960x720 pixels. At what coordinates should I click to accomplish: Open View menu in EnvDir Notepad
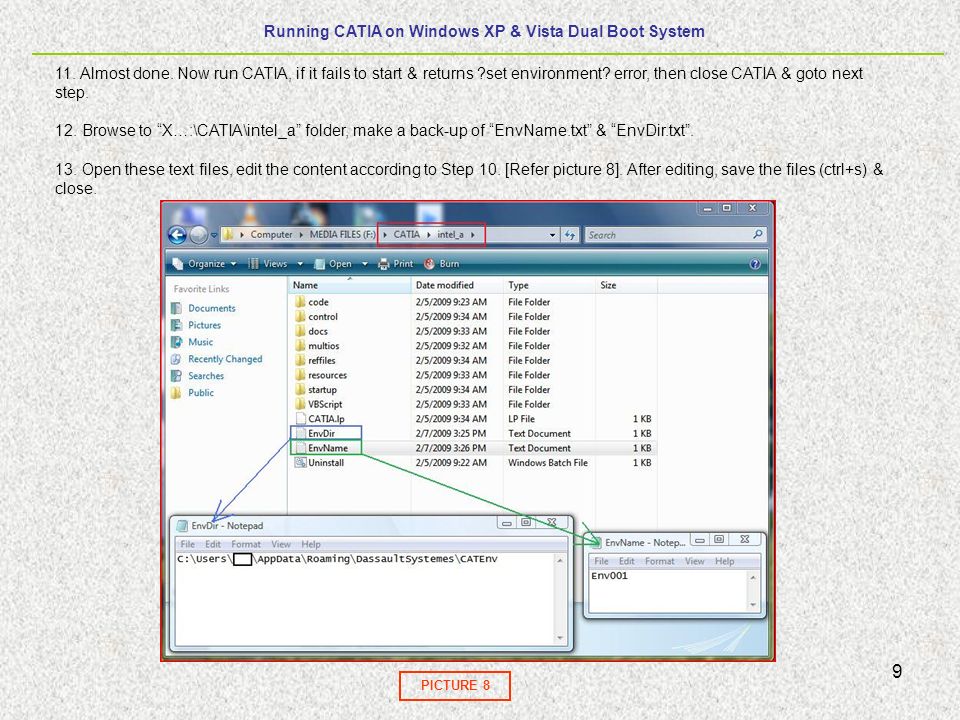pyautogui.click(x=281, y=544)
